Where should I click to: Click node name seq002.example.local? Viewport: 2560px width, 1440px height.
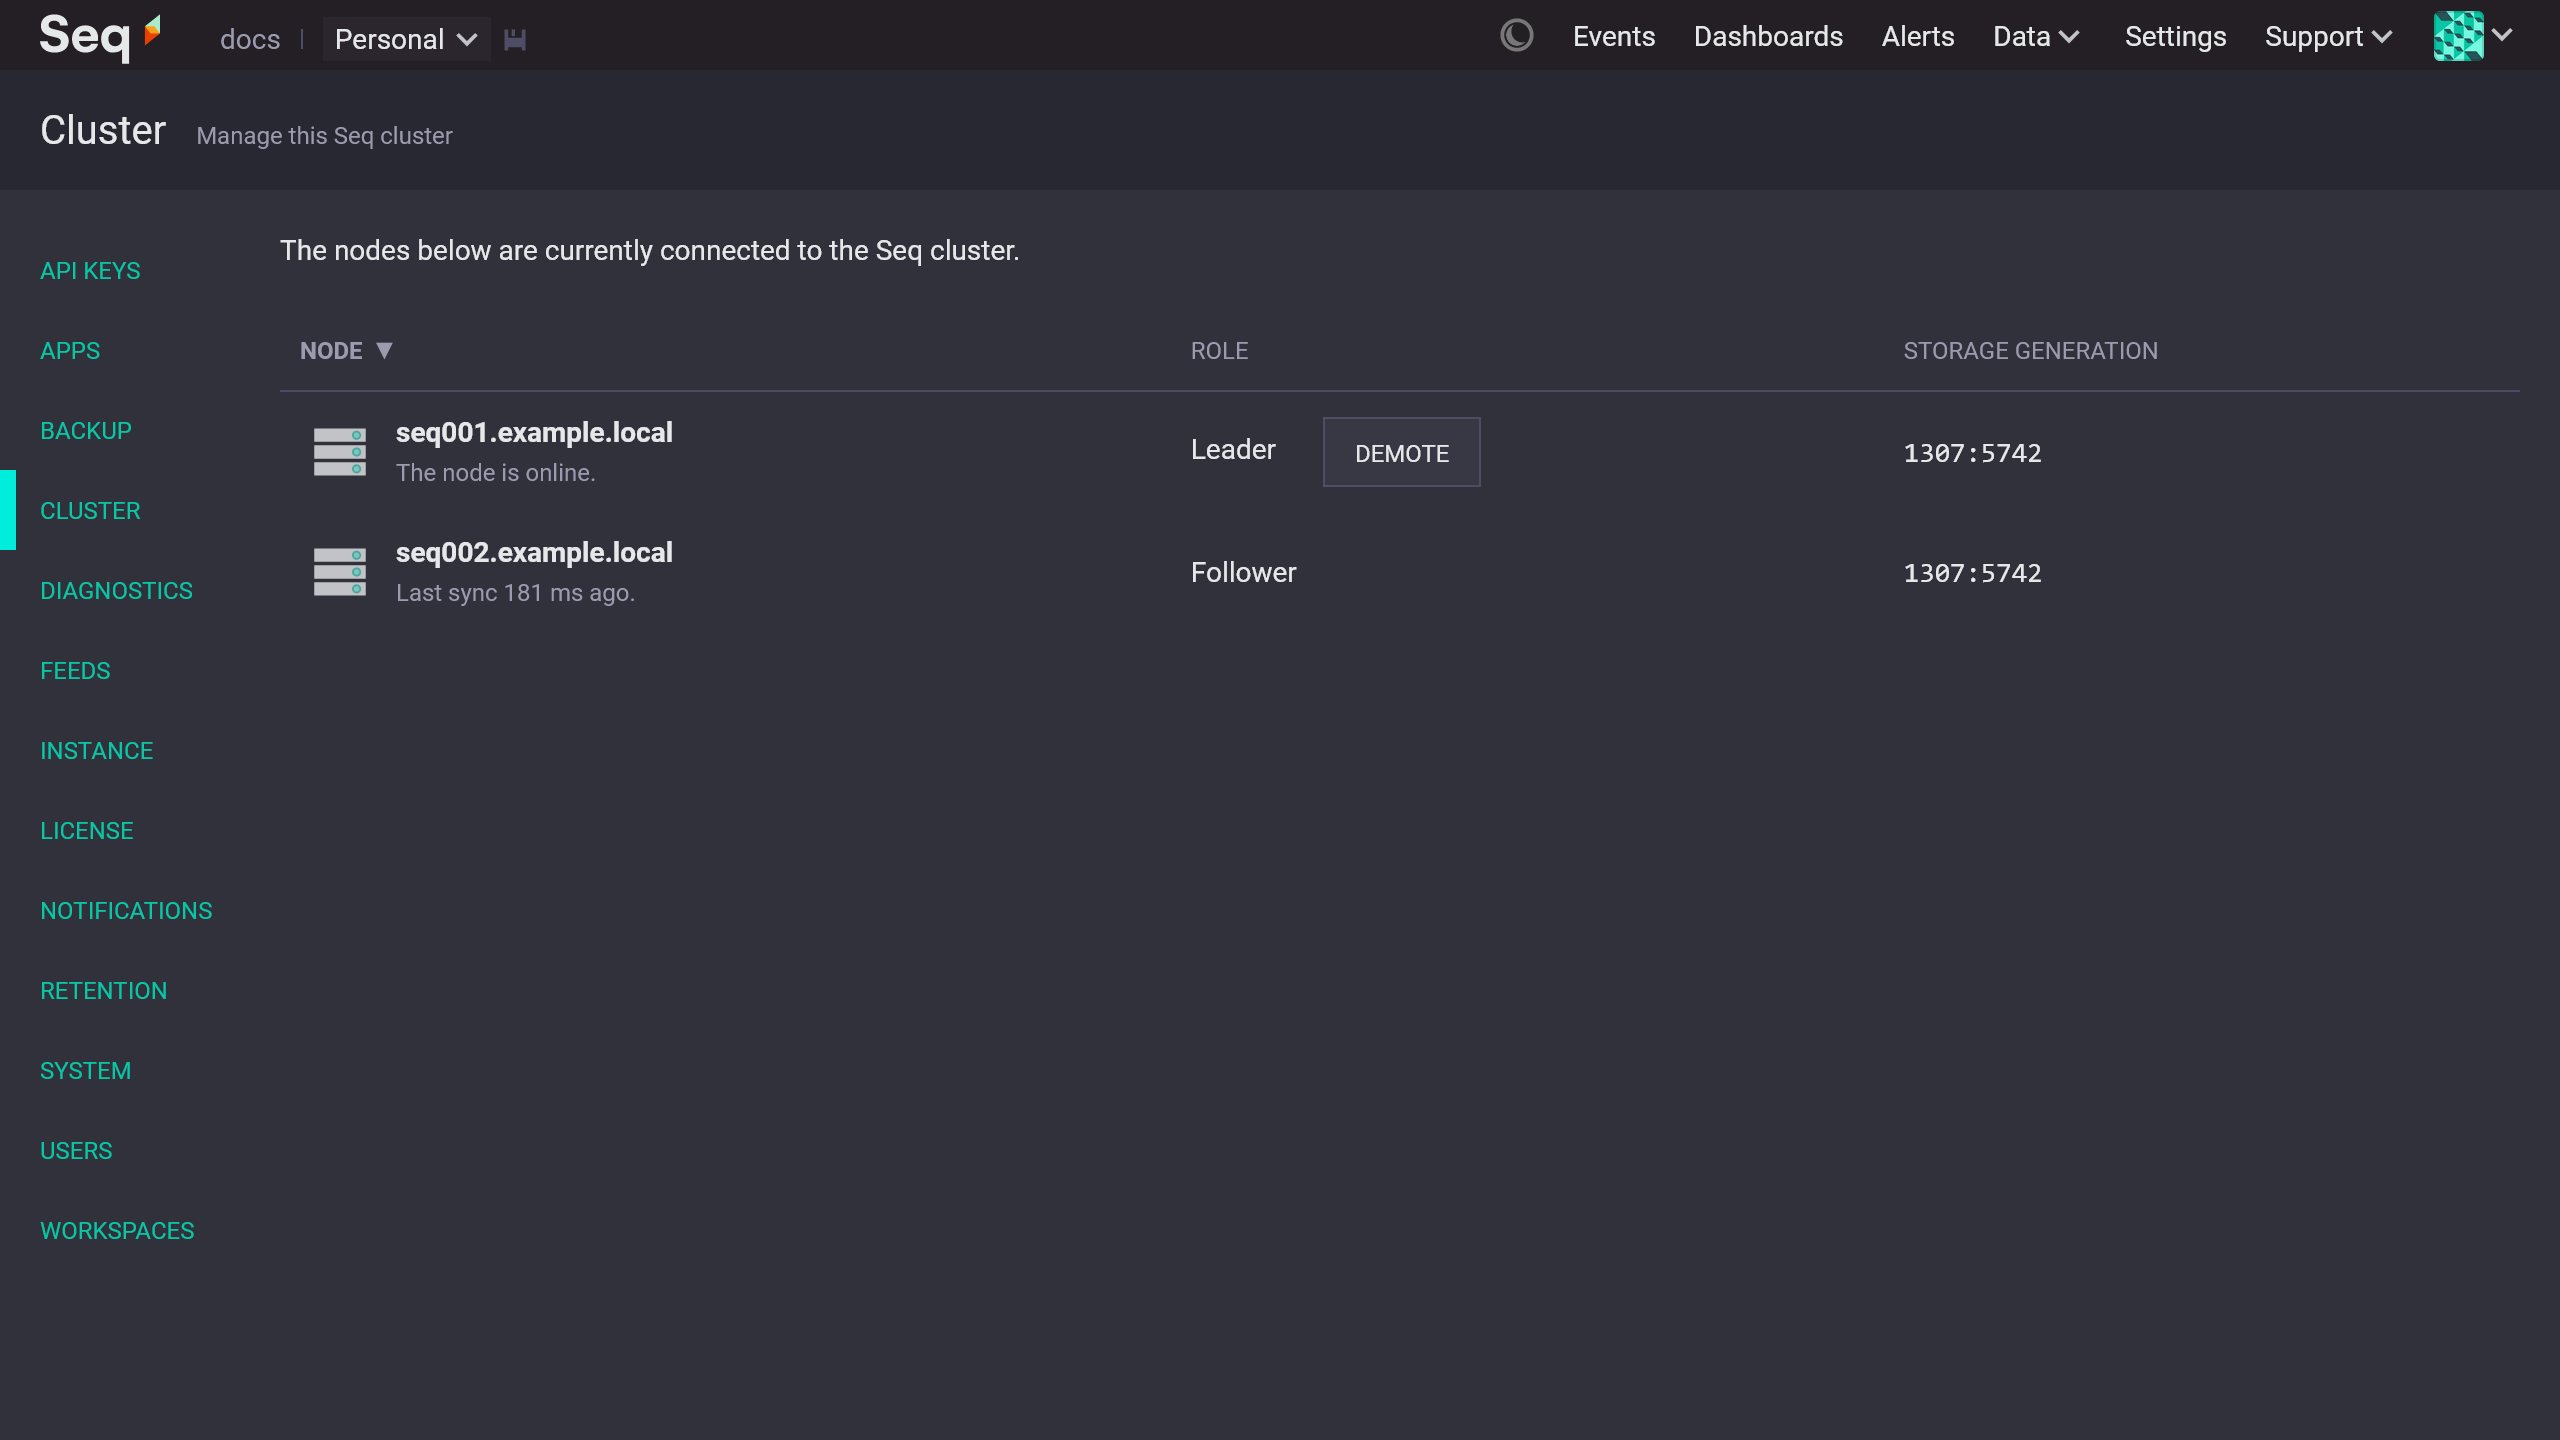click(534, 553)
